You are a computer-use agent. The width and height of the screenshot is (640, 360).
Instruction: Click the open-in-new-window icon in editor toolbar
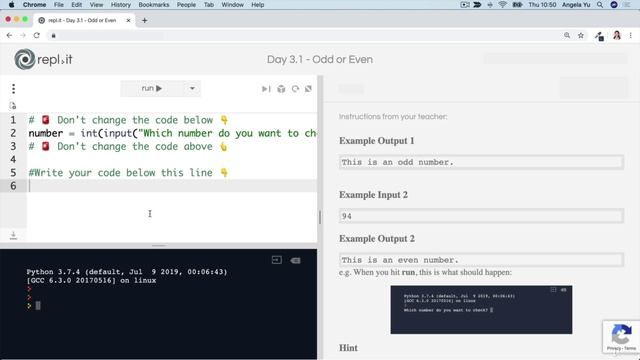click(x=309, y=89)
